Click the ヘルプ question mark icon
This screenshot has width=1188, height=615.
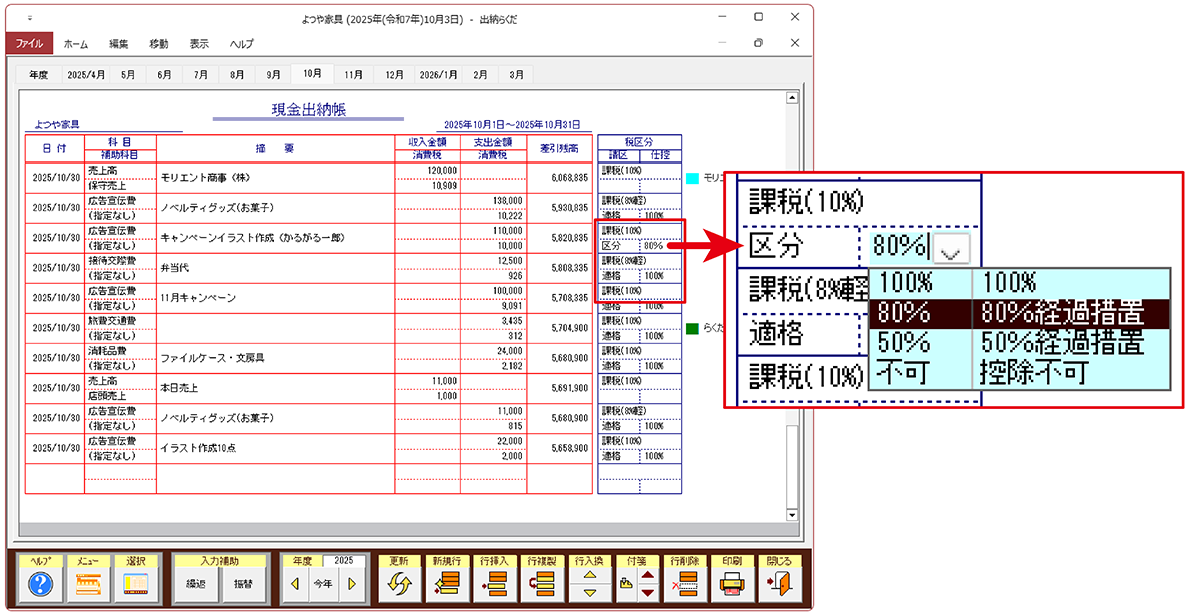[x=41, y=584]
